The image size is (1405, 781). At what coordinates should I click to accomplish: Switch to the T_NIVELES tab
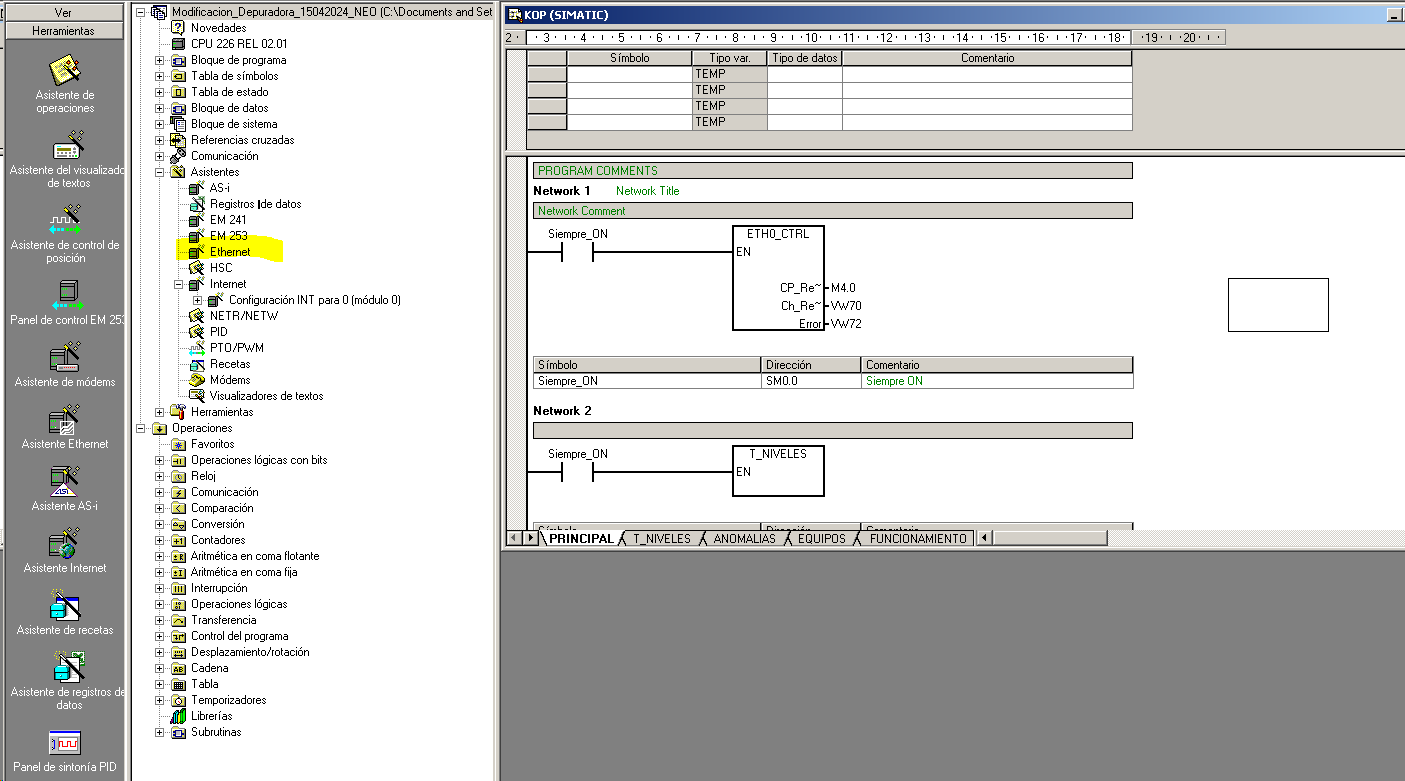coord(661,538)
